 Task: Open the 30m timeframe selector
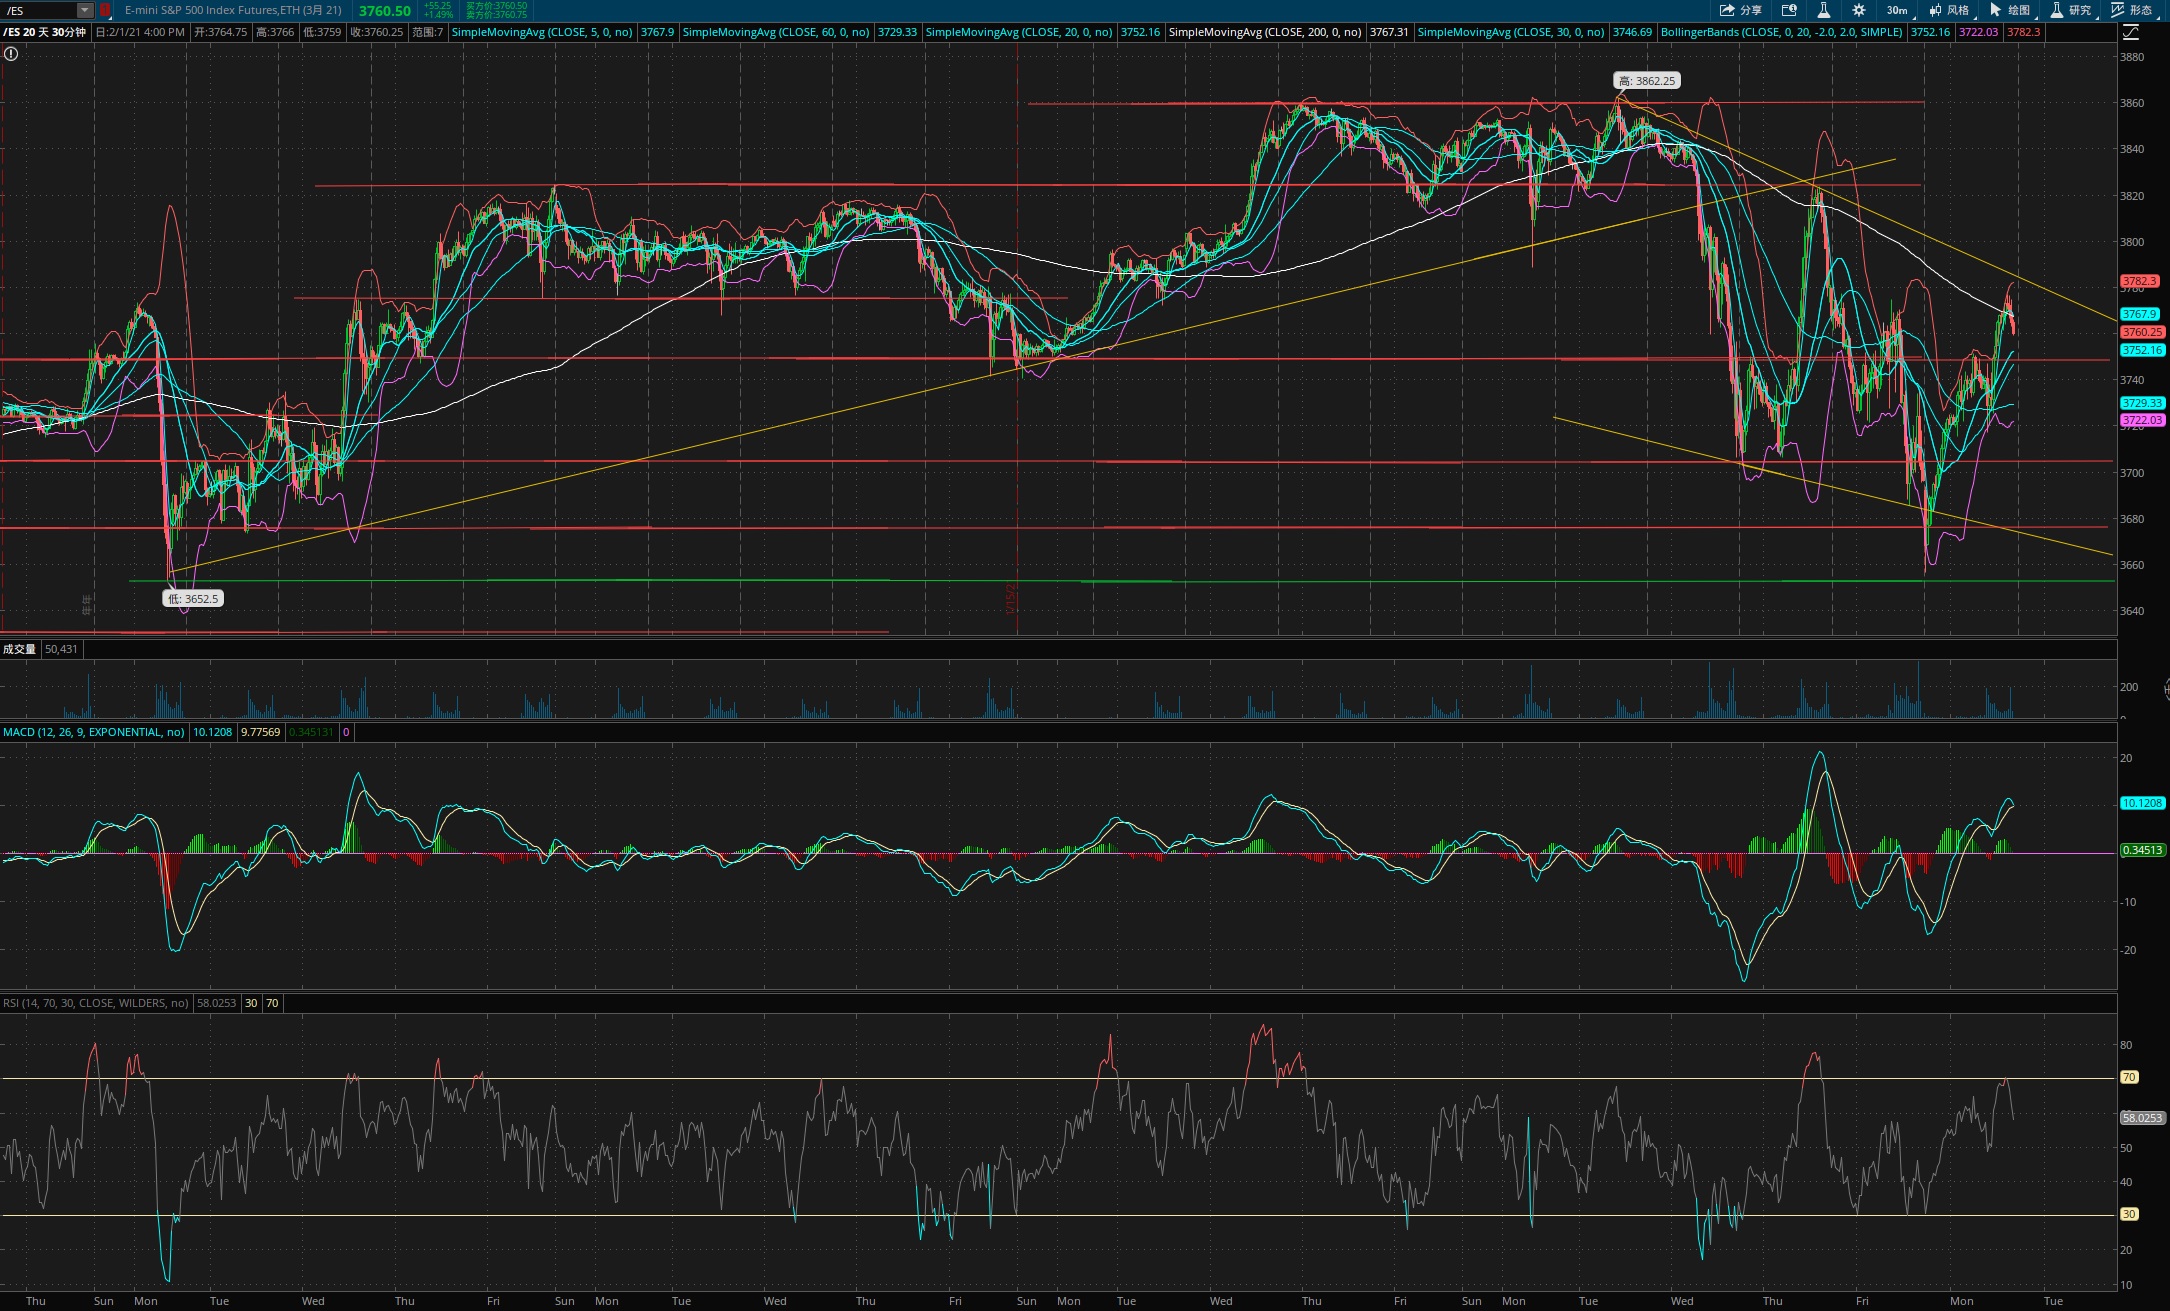coord(1897,10)
